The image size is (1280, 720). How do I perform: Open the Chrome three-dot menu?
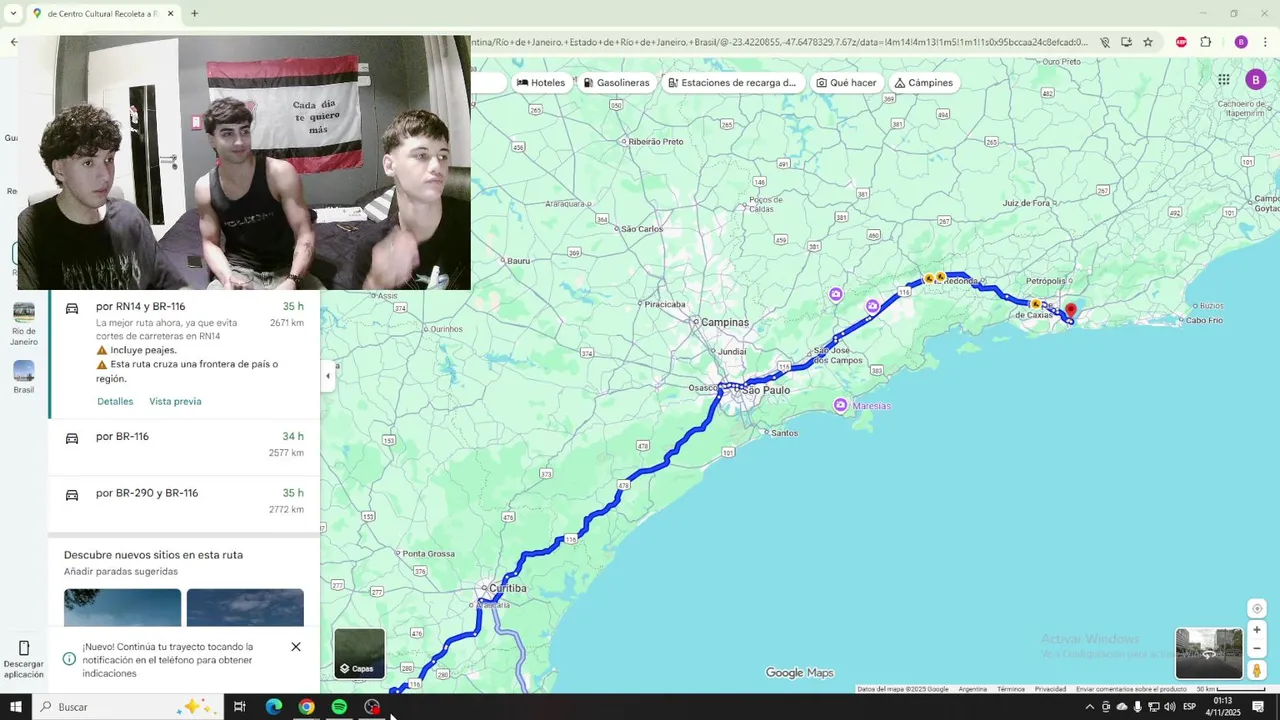coord(1266,42)
